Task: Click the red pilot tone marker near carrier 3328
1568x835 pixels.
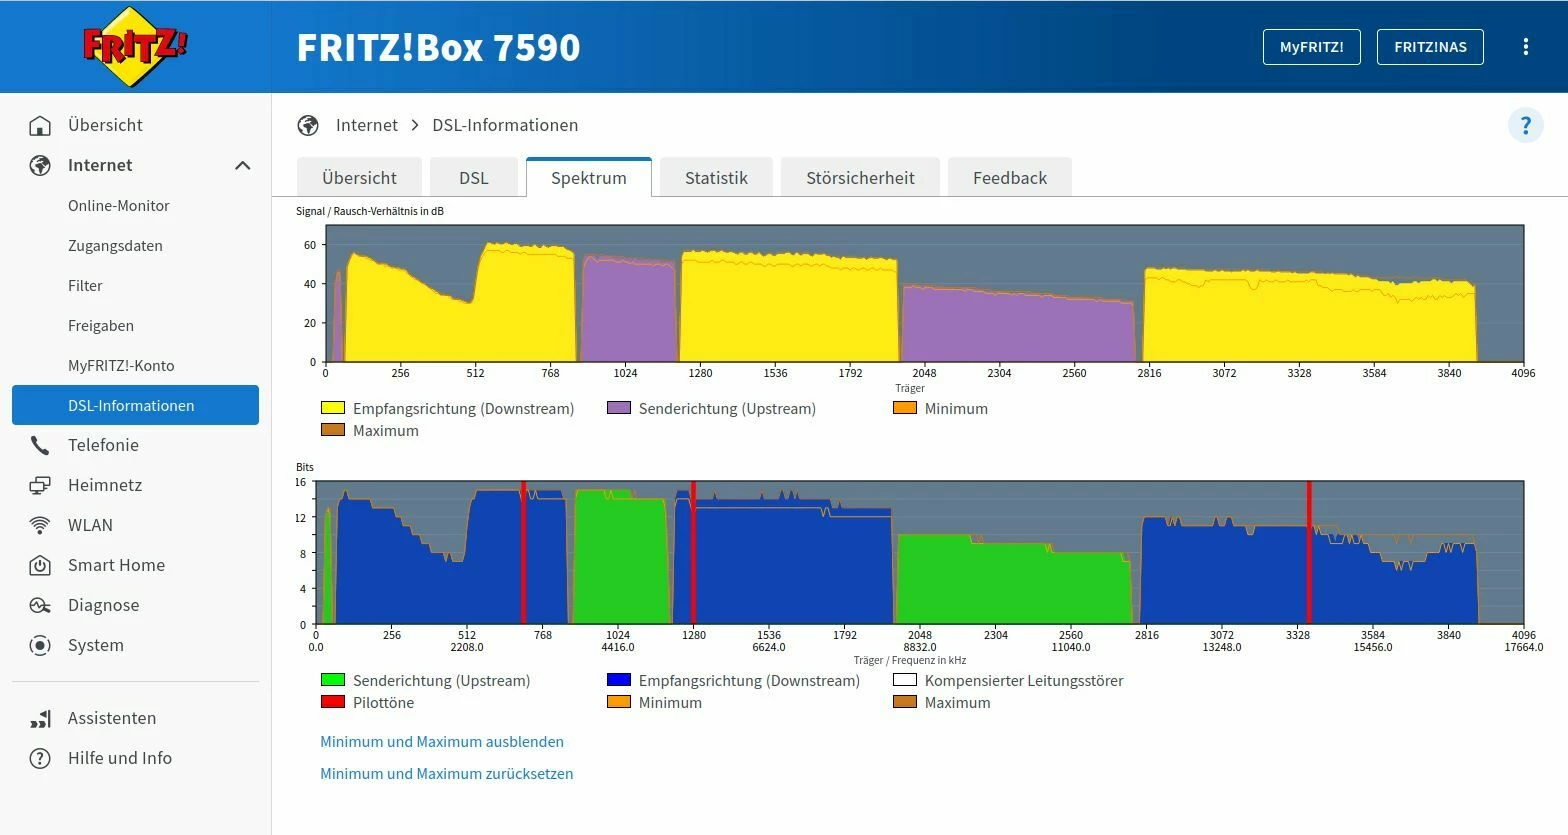Action: click(x=1309, y=553)
